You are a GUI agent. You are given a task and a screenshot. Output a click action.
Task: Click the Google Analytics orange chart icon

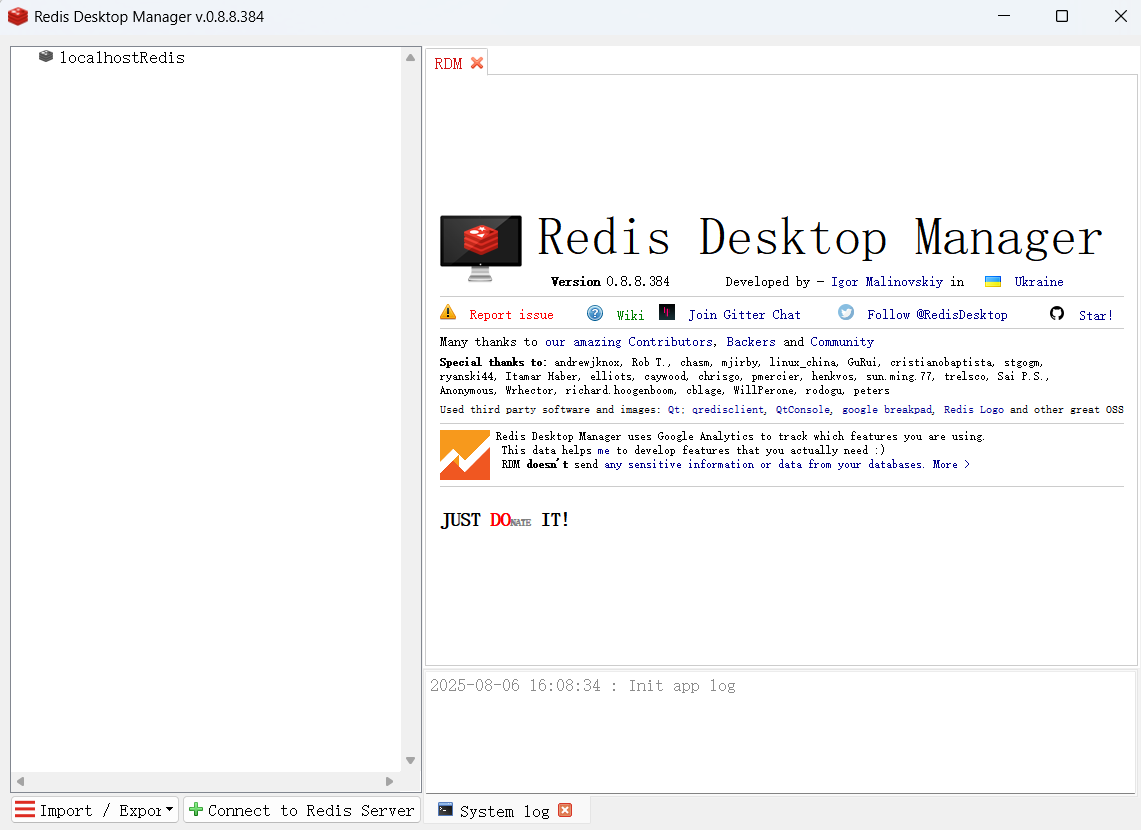(465, 455)
